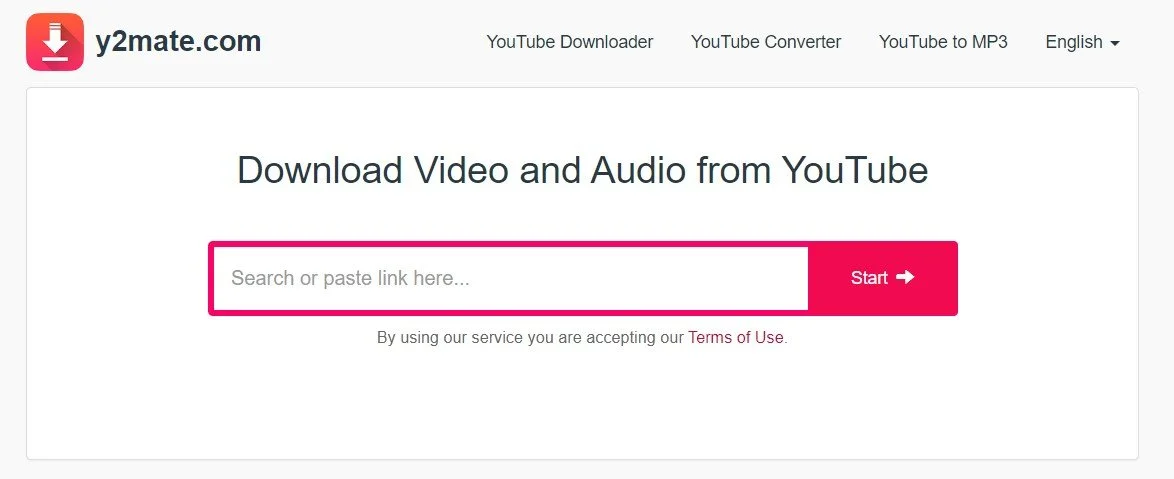
Task: Click the 'Download Video and Audio from YouTube' heading
Action: [583, 170]
